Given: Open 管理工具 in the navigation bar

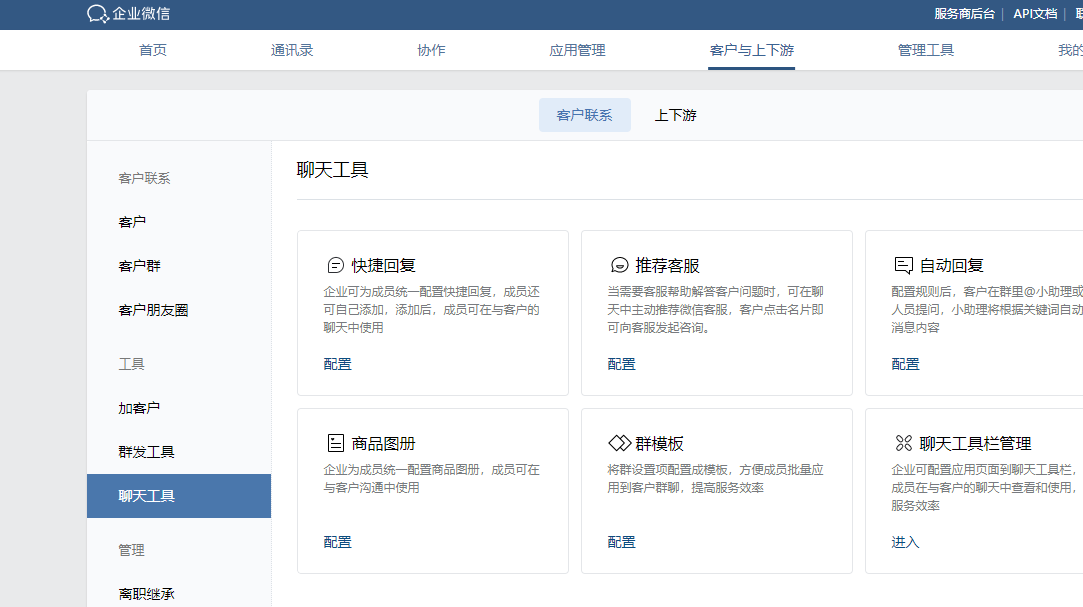Looking at the screenshot, I should click(x=926, y=49).
